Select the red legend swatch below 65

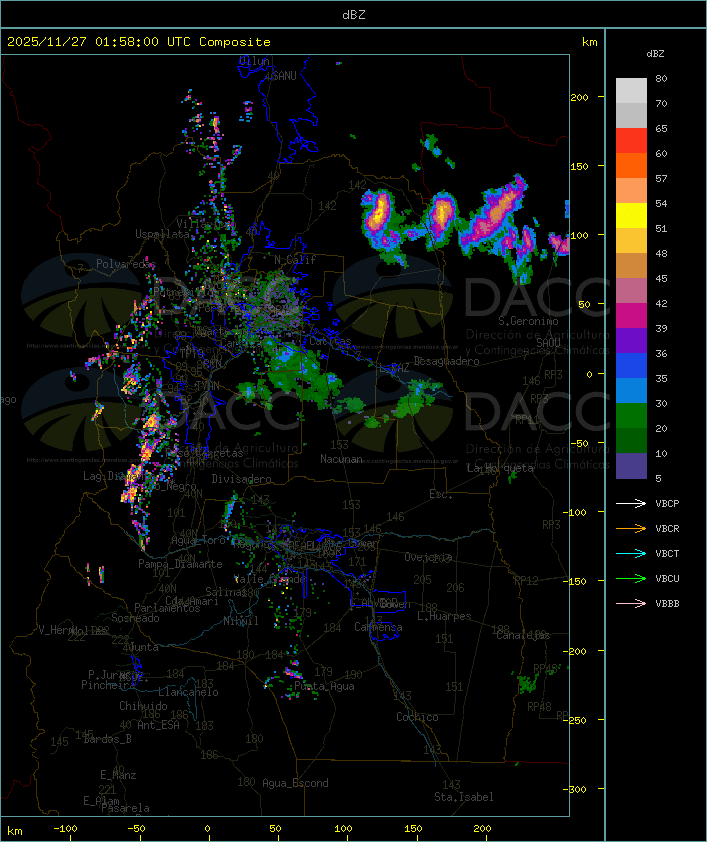[631, 141]
